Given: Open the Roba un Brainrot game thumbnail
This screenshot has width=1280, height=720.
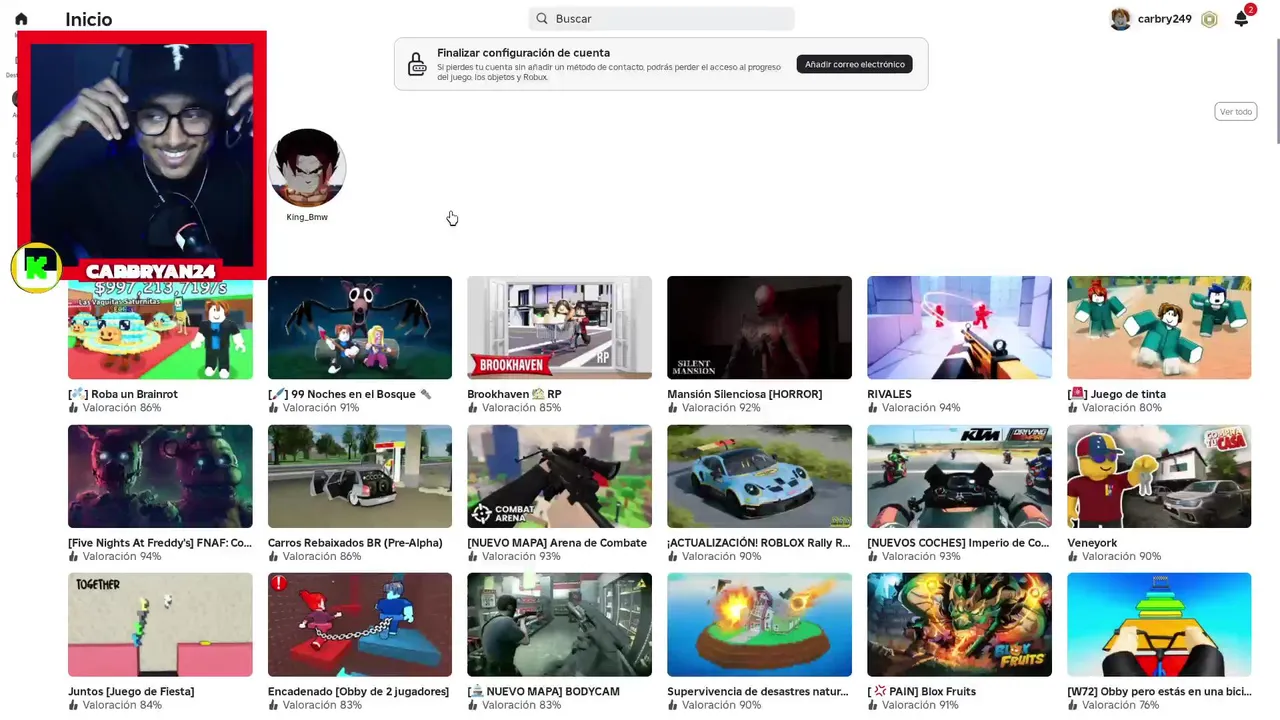Looking at the screenshot, I should pyautogui.click(x=160, y=328).
